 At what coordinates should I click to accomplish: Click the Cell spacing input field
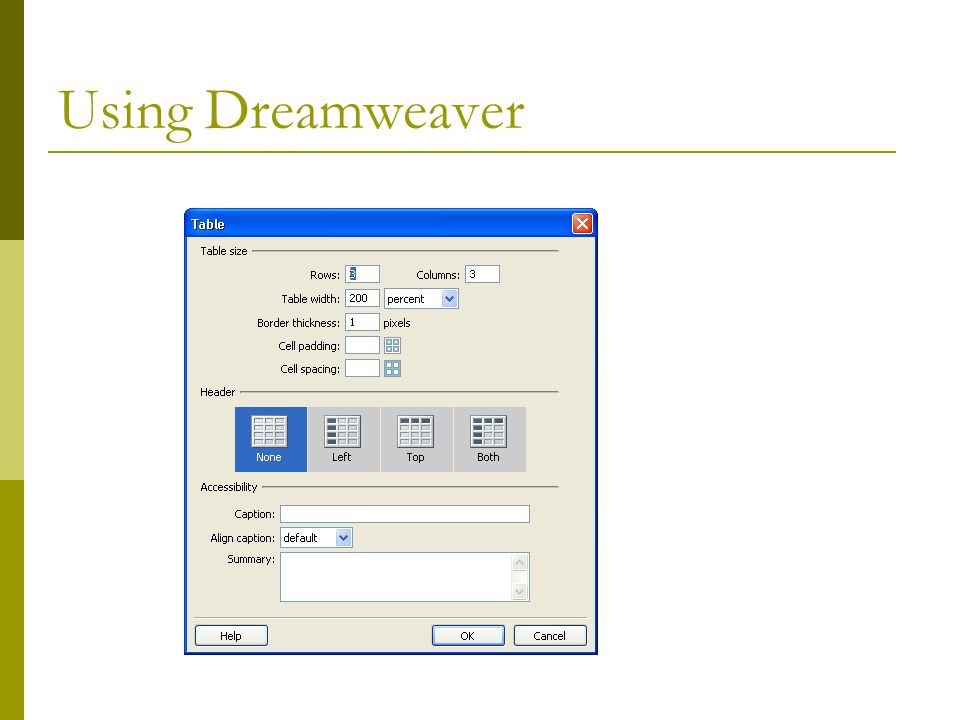[x=362, y=368]
